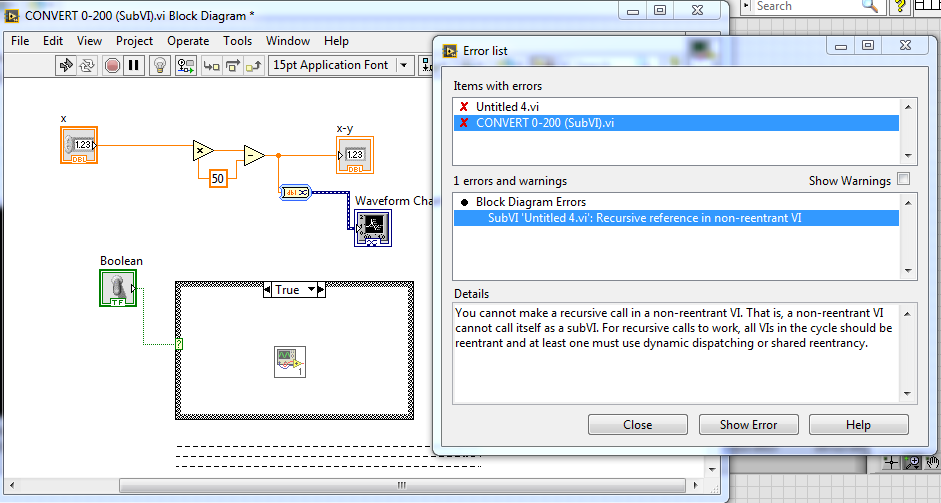This screenshot has height=503, width=941.
Task: Open the View menu
Action: (89, 41)
